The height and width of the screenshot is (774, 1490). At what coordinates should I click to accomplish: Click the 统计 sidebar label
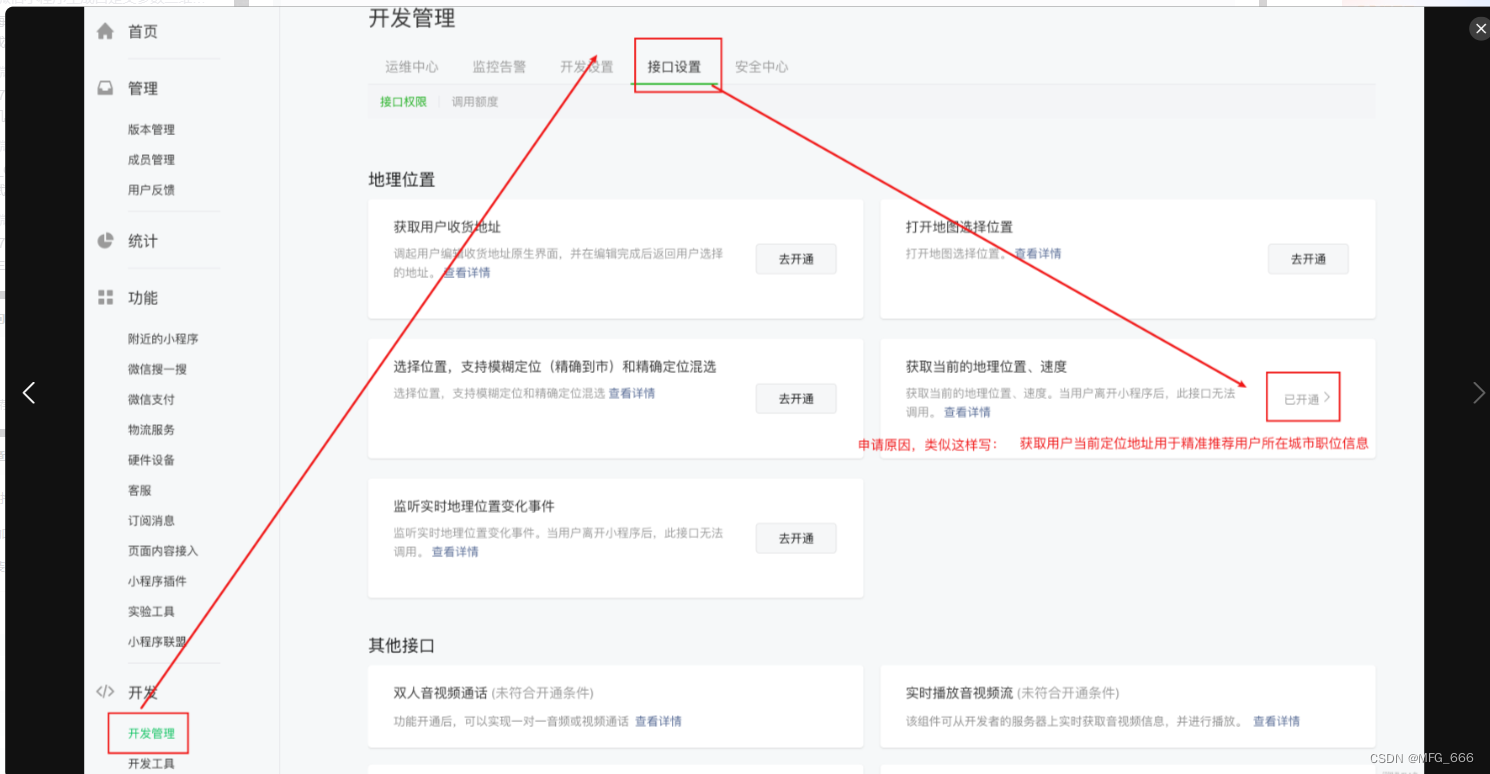[143, 241]
